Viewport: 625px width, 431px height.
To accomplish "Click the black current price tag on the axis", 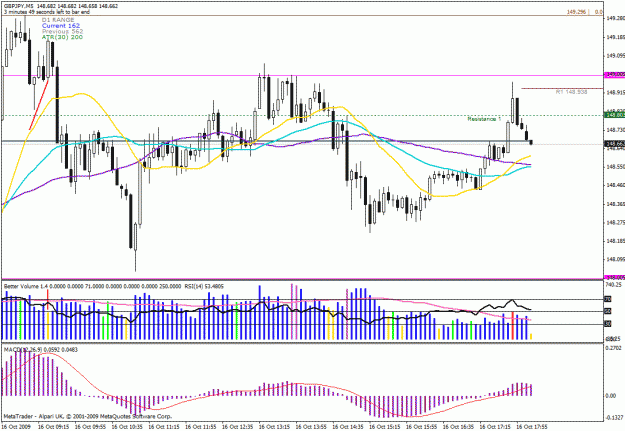I will click(x=615, y=144).
